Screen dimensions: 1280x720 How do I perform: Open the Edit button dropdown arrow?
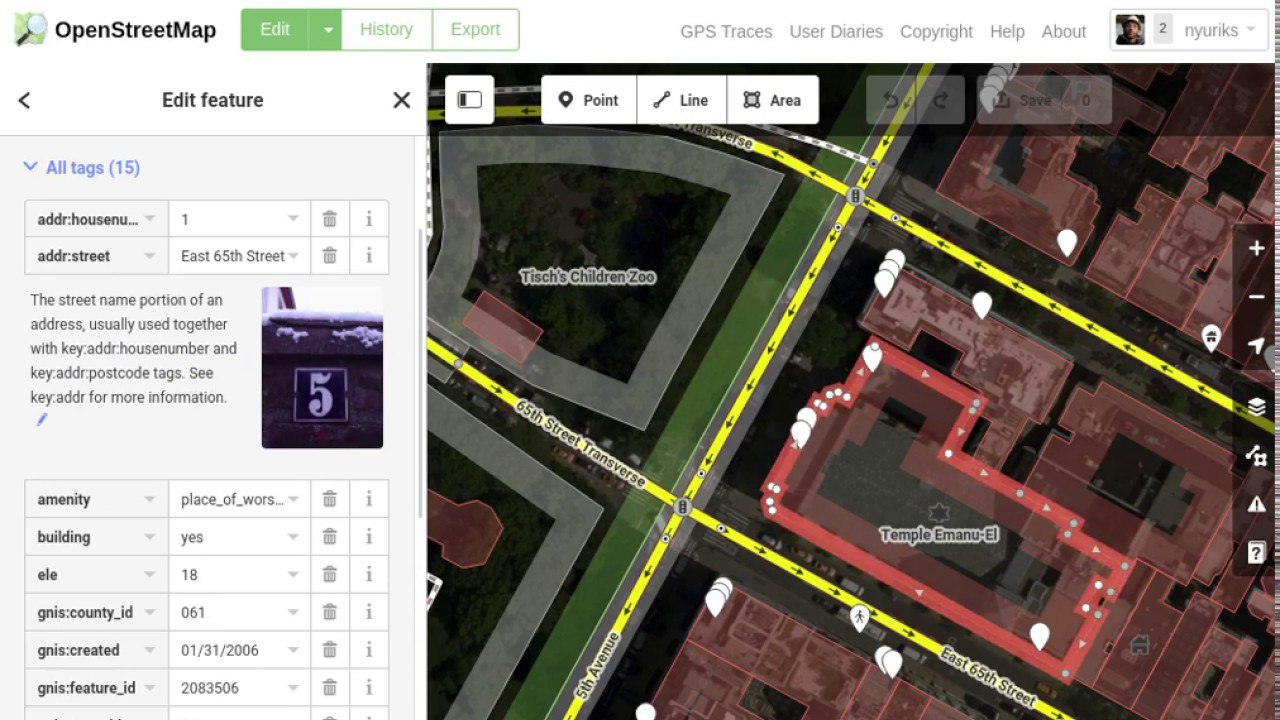pos(326,30)
